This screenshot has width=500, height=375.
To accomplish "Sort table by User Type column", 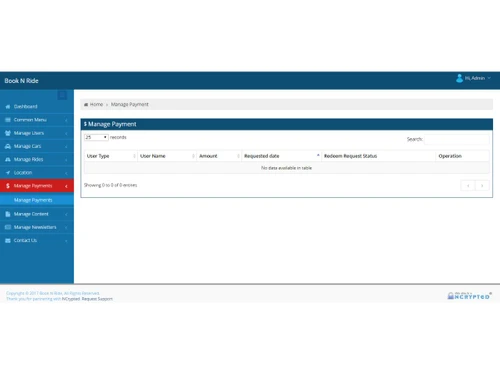I will [111, 156].
